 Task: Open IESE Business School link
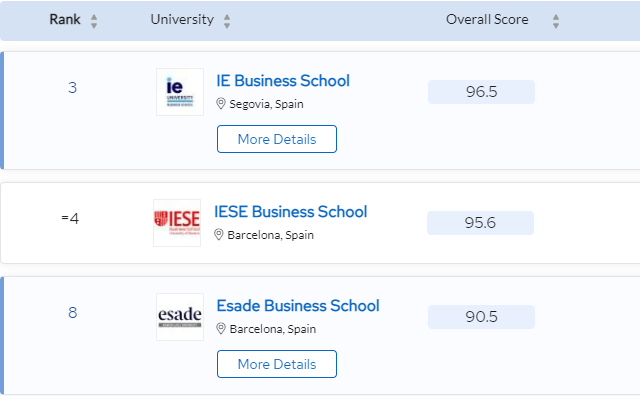coord(291,212)
